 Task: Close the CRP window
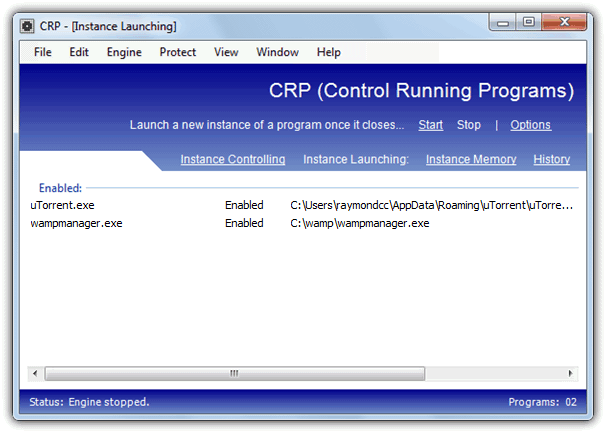pyautogui.click(x=564, y=22)
